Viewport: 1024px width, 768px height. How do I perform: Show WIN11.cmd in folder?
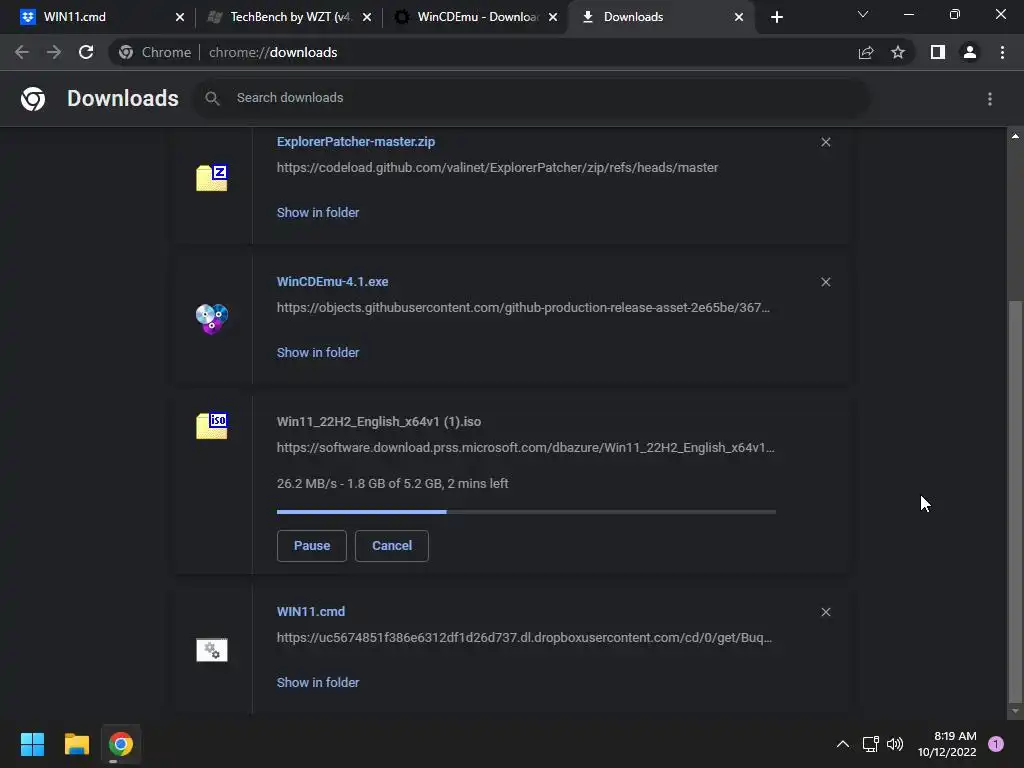[x=318, y=682]
